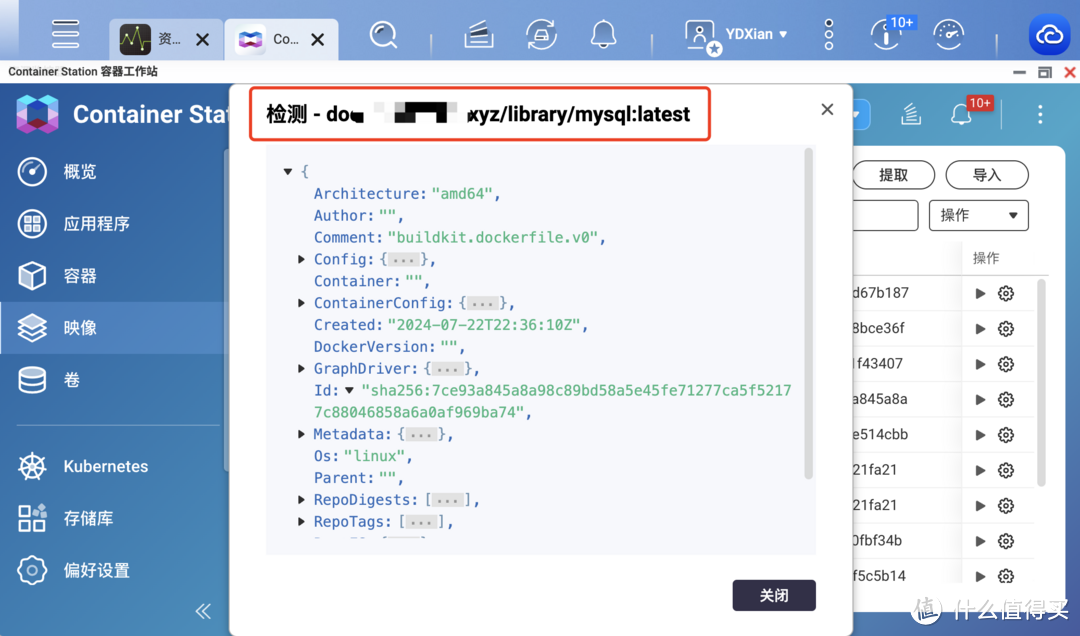Click the 提取 pull button

tap(893, 174)
